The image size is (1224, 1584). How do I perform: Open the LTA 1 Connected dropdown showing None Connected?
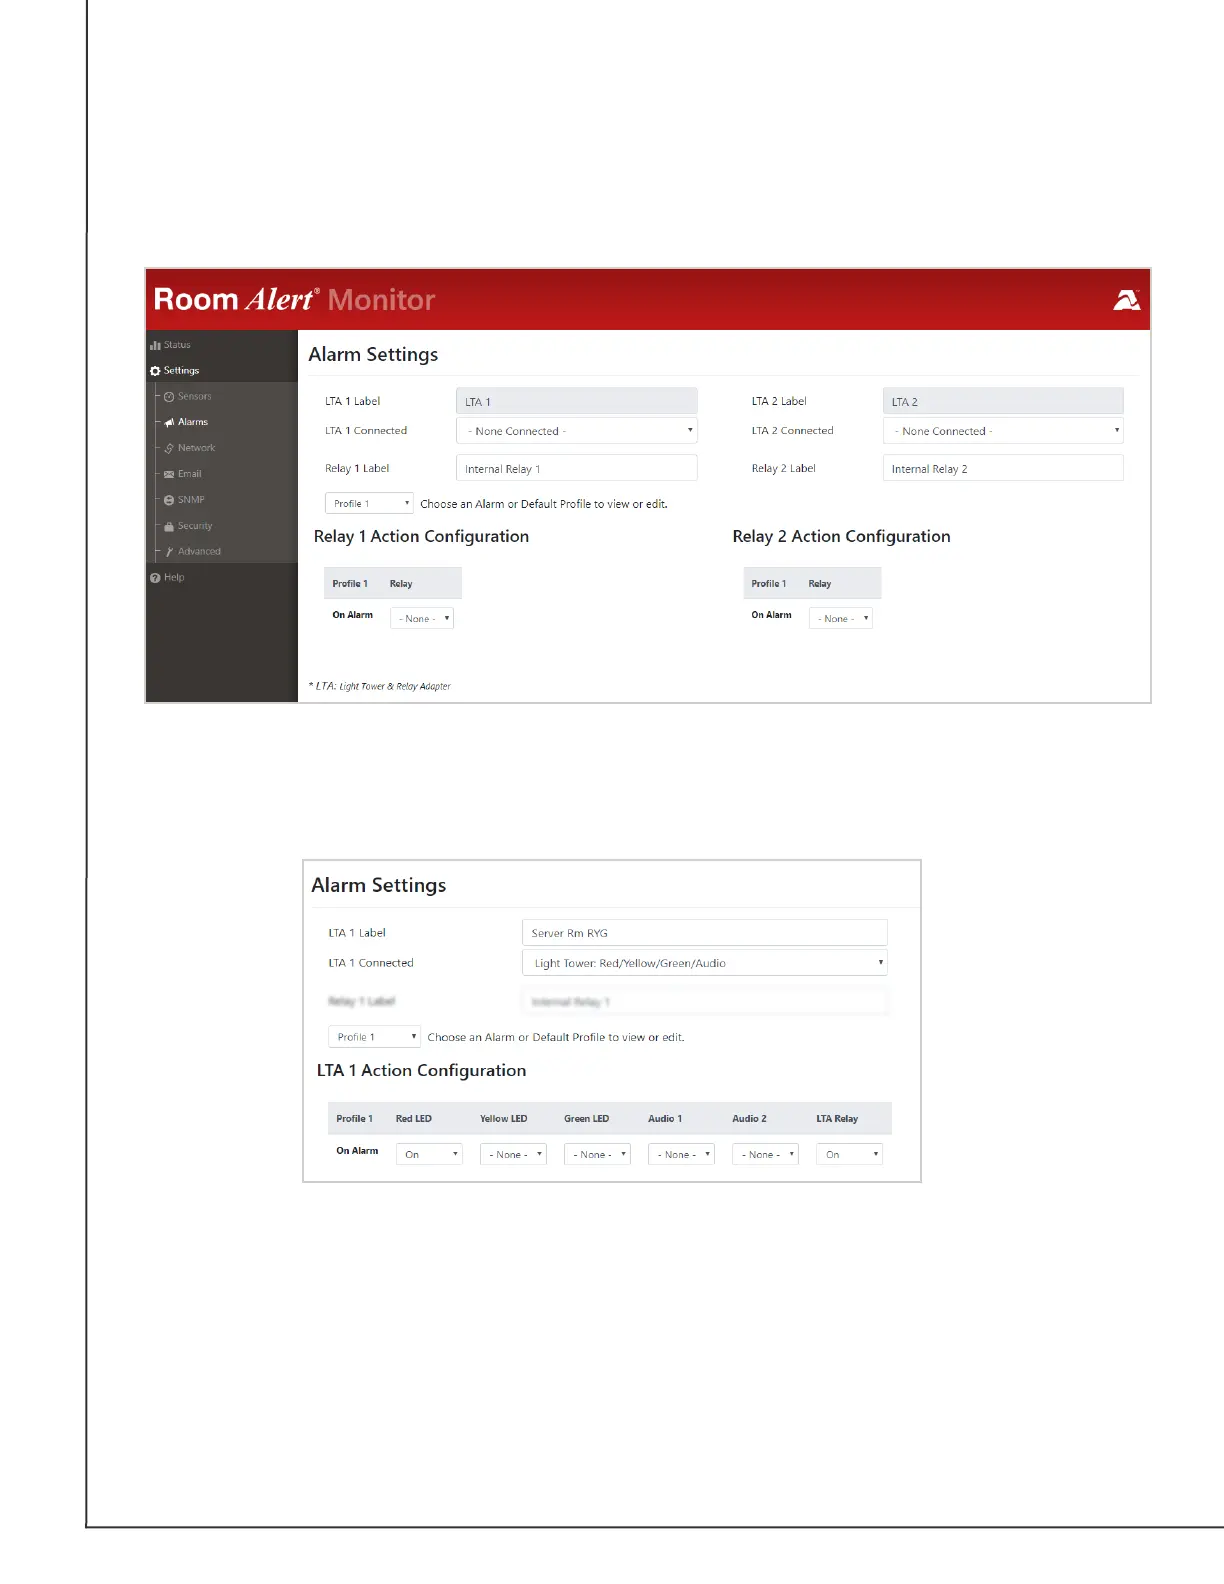tap(577, 431)
